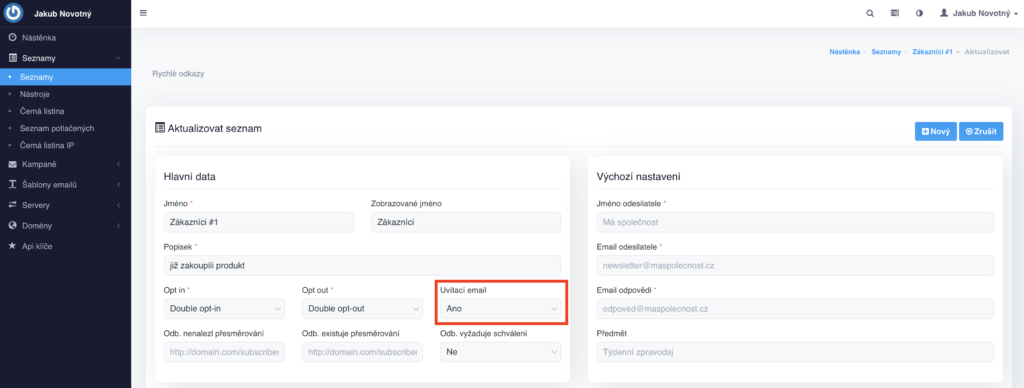Click the app logo icon in sidebar header

coord(14,13)
